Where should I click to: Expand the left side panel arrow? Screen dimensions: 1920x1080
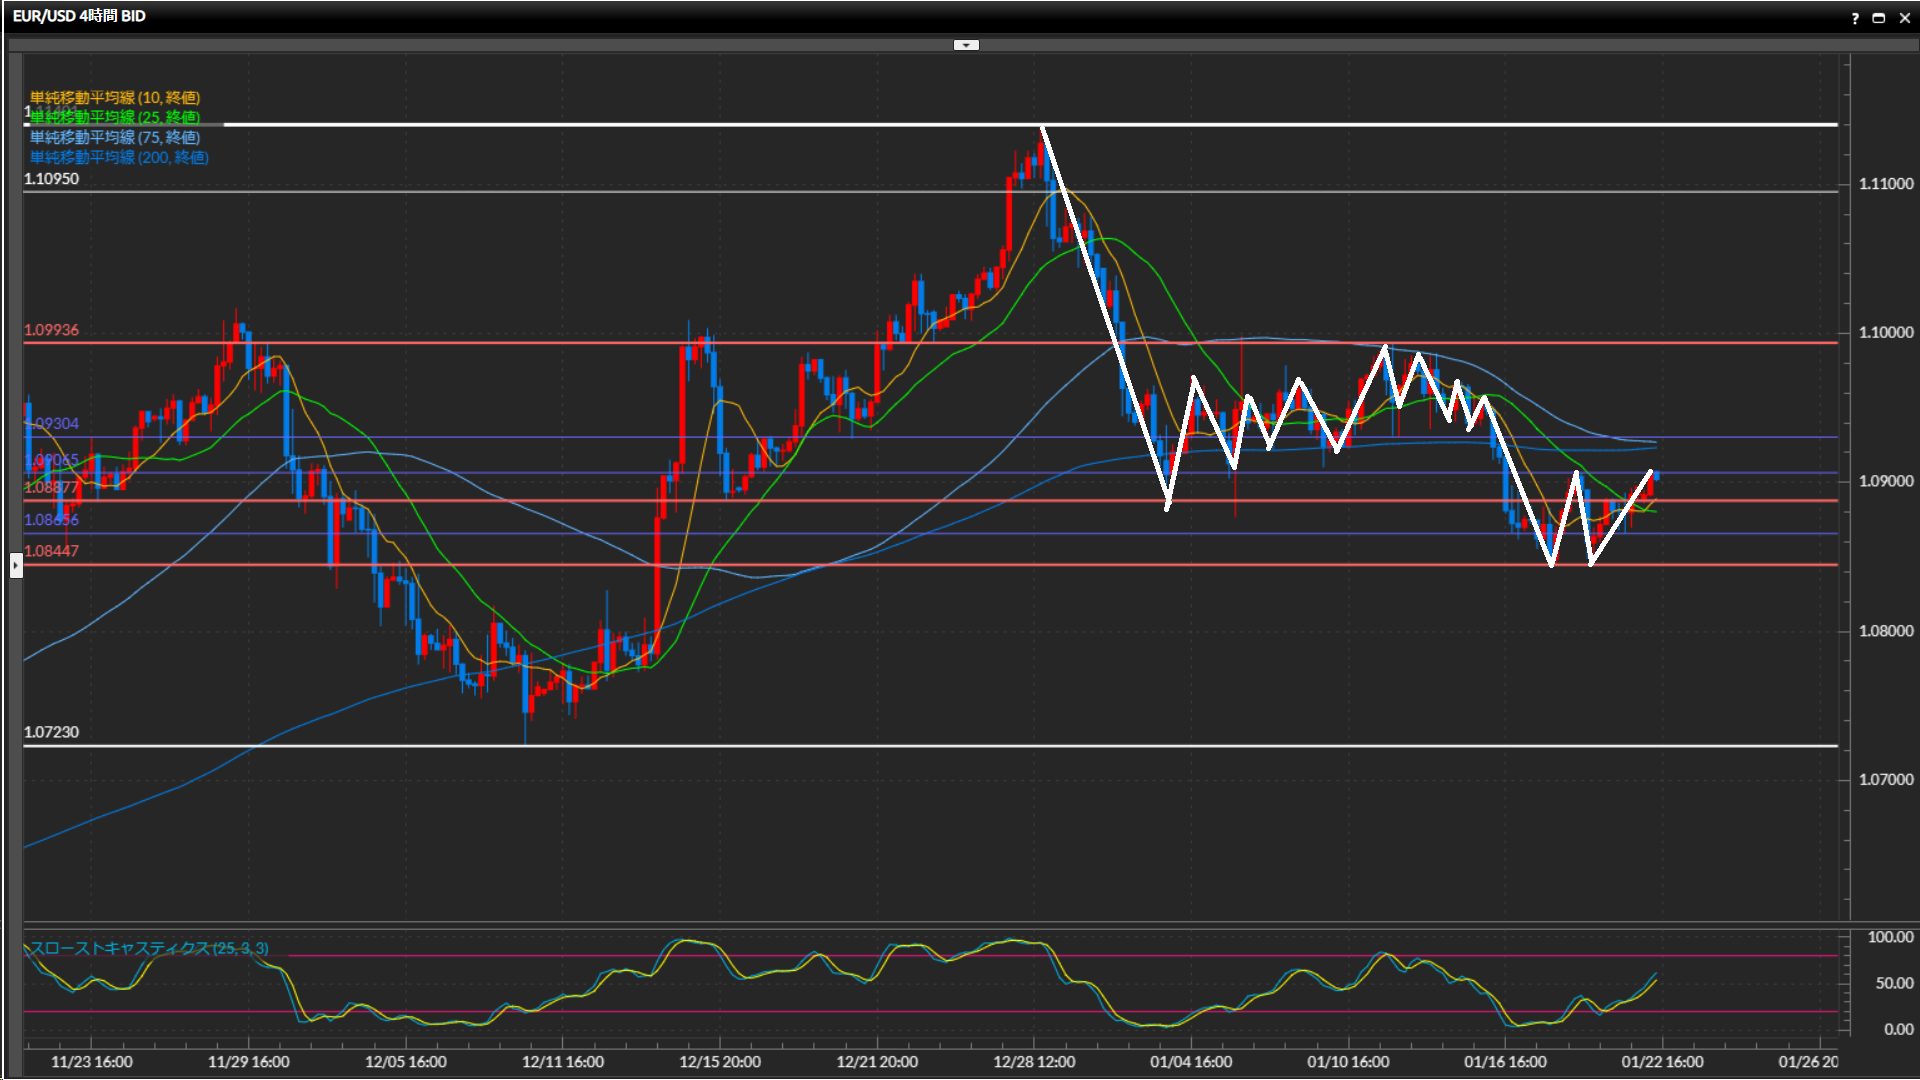coord(16,565)
